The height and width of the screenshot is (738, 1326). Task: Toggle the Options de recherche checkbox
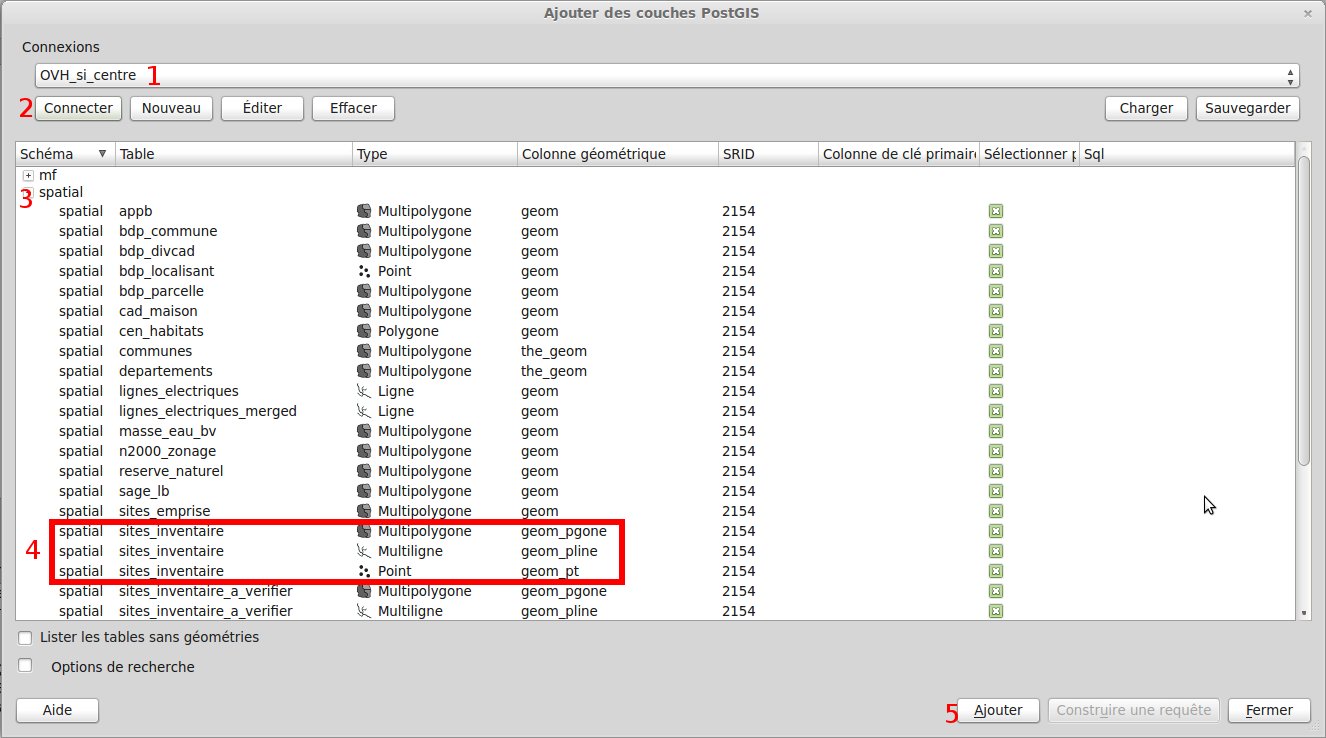pyautogui.click(x=25, y=665)
